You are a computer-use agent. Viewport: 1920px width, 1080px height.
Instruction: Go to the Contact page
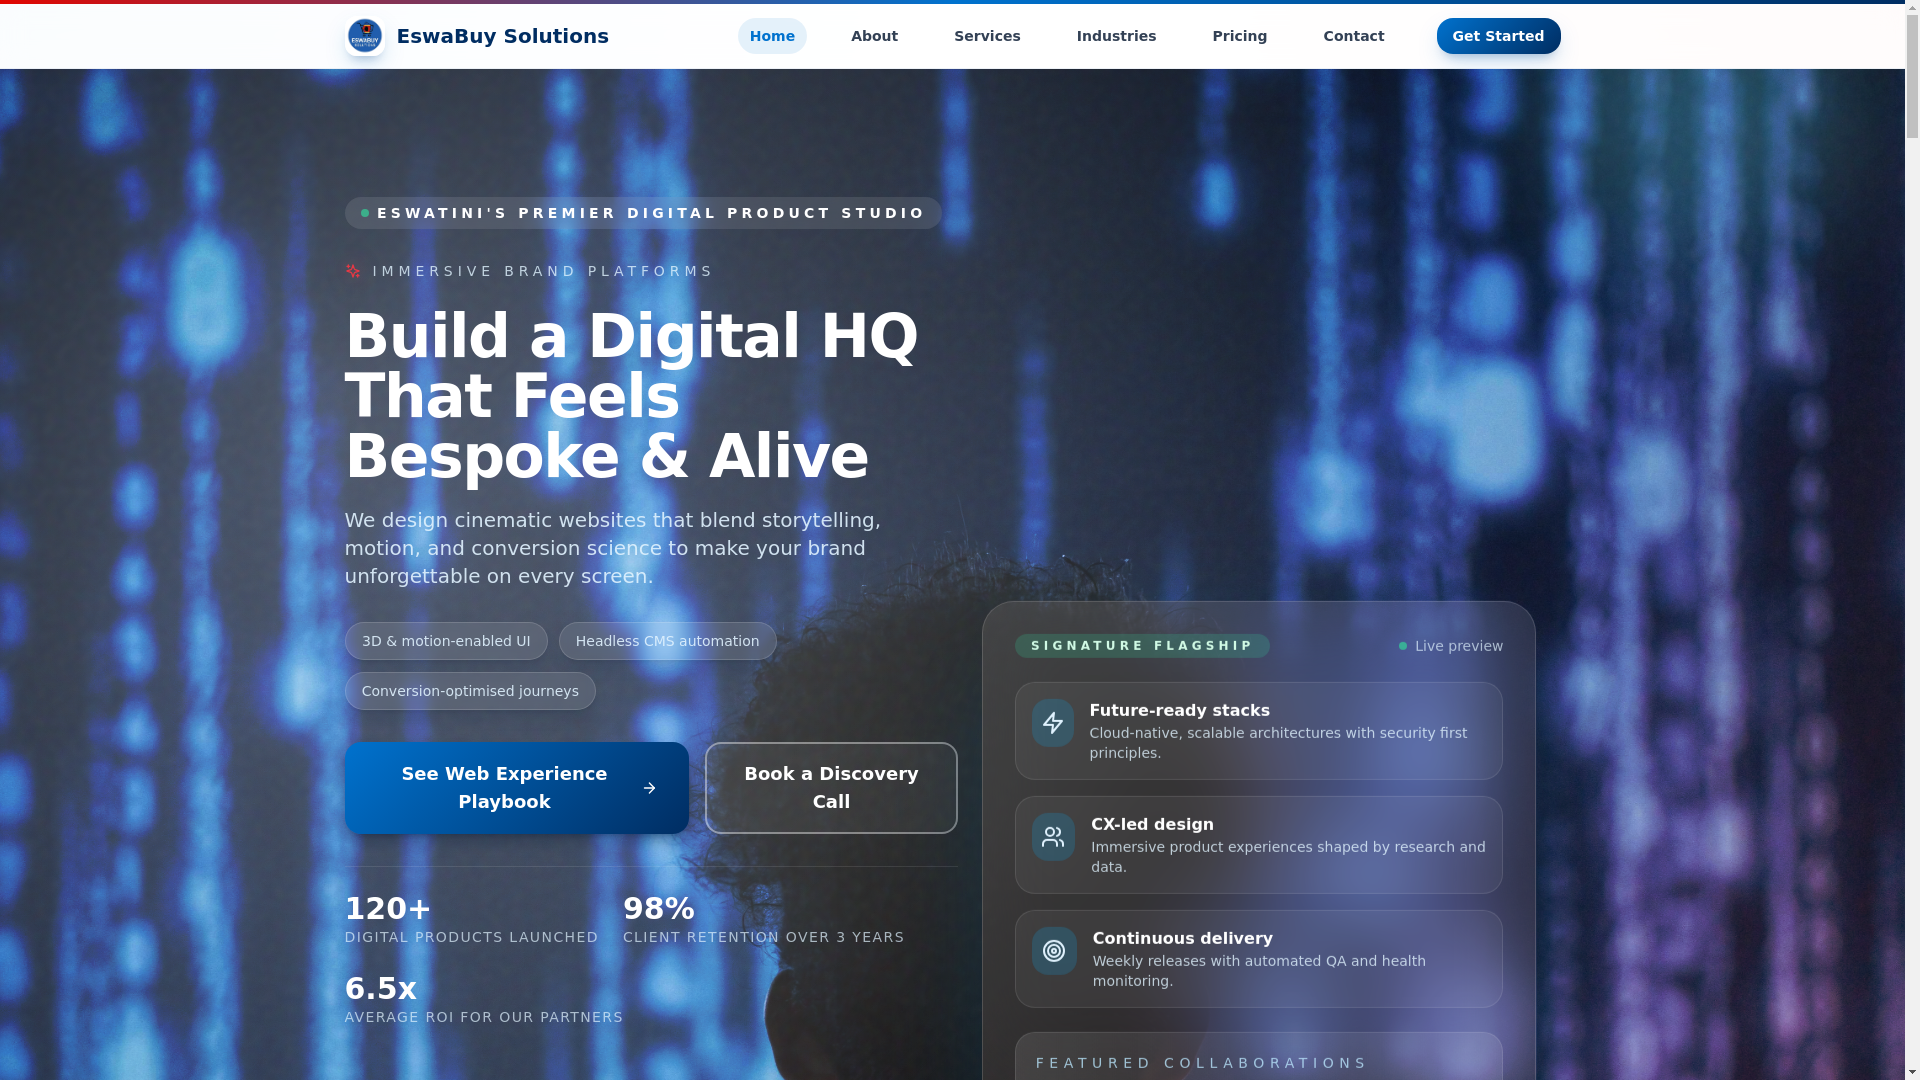tap(1353, 36)
